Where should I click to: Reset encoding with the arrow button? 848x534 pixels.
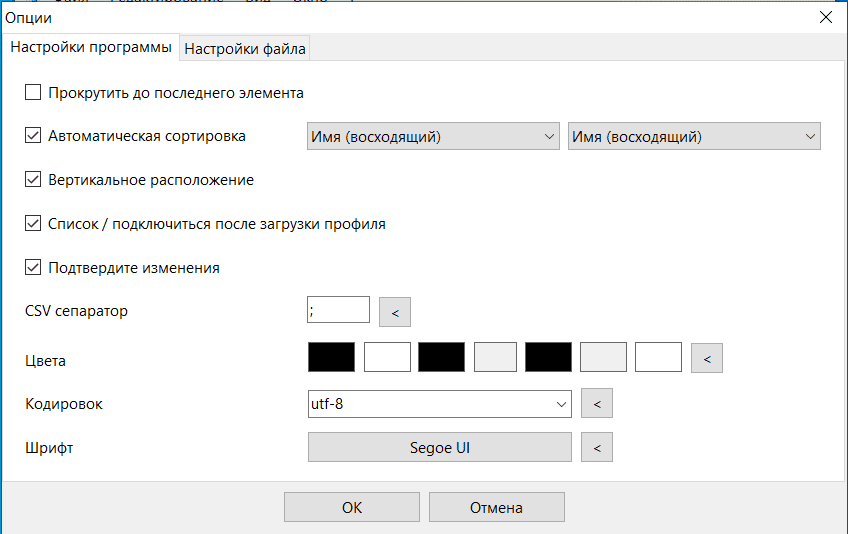click(597, 404)
